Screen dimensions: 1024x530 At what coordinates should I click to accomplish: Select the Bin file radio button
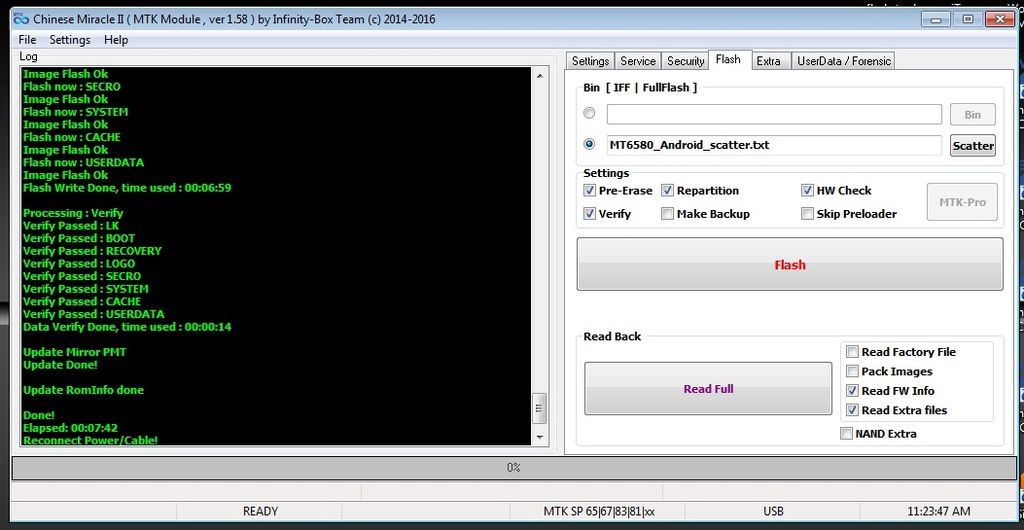(589, 114)
